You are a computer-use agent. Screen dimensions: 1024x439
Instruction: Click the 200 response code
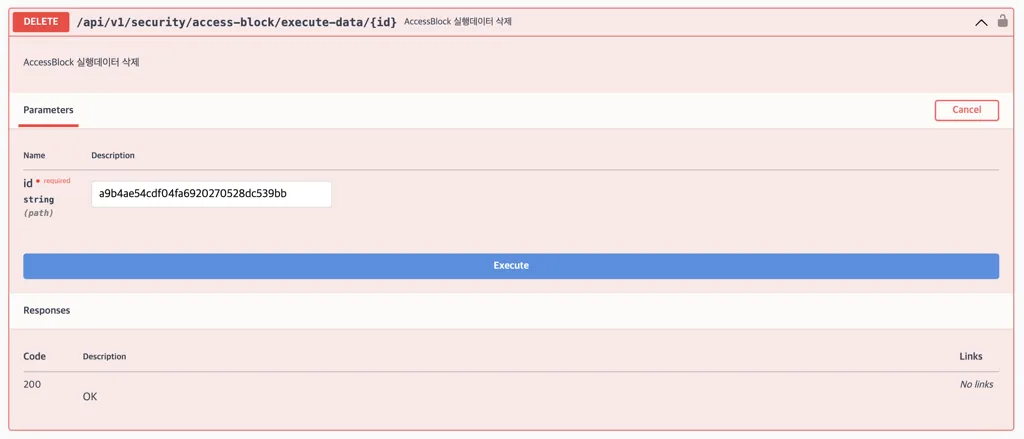click(x=32, y=384)
